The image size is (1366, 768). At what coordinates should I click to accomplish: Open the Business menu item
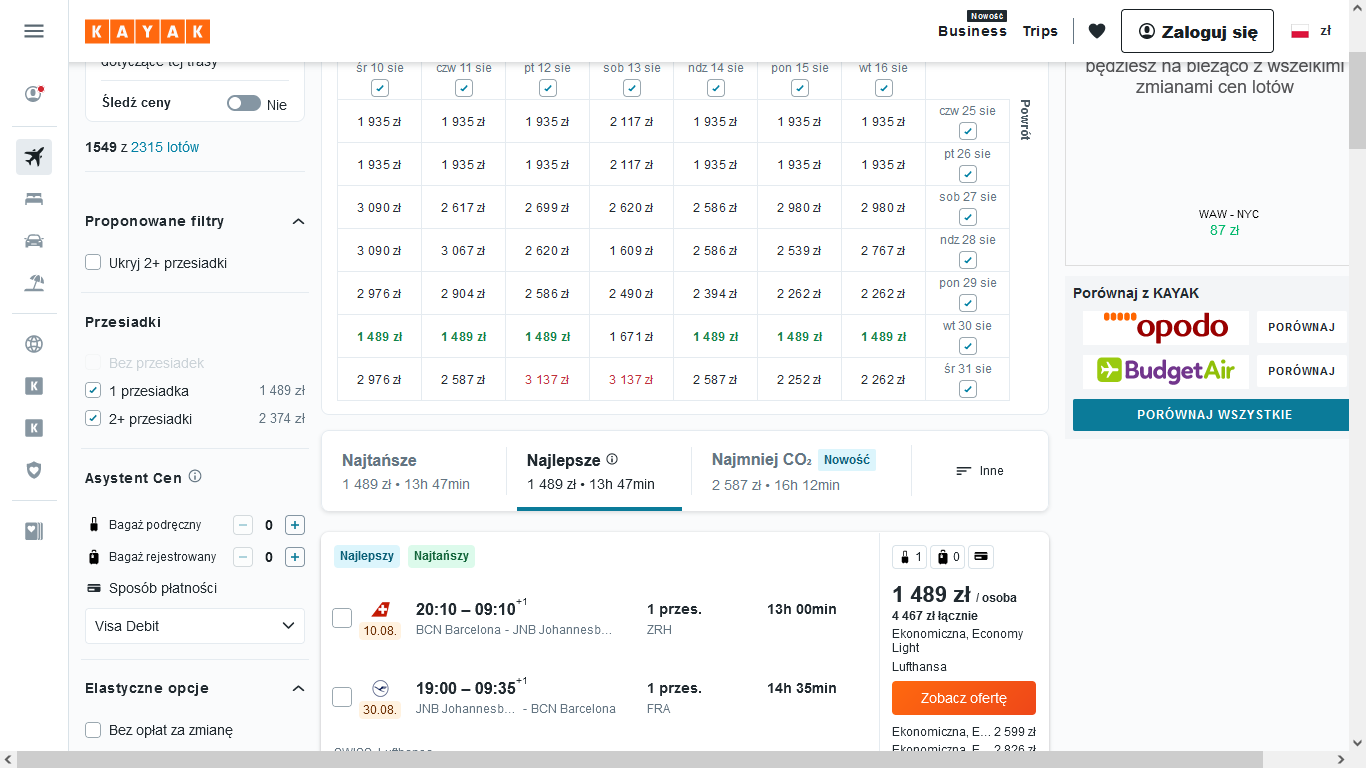tap(972, 31)
